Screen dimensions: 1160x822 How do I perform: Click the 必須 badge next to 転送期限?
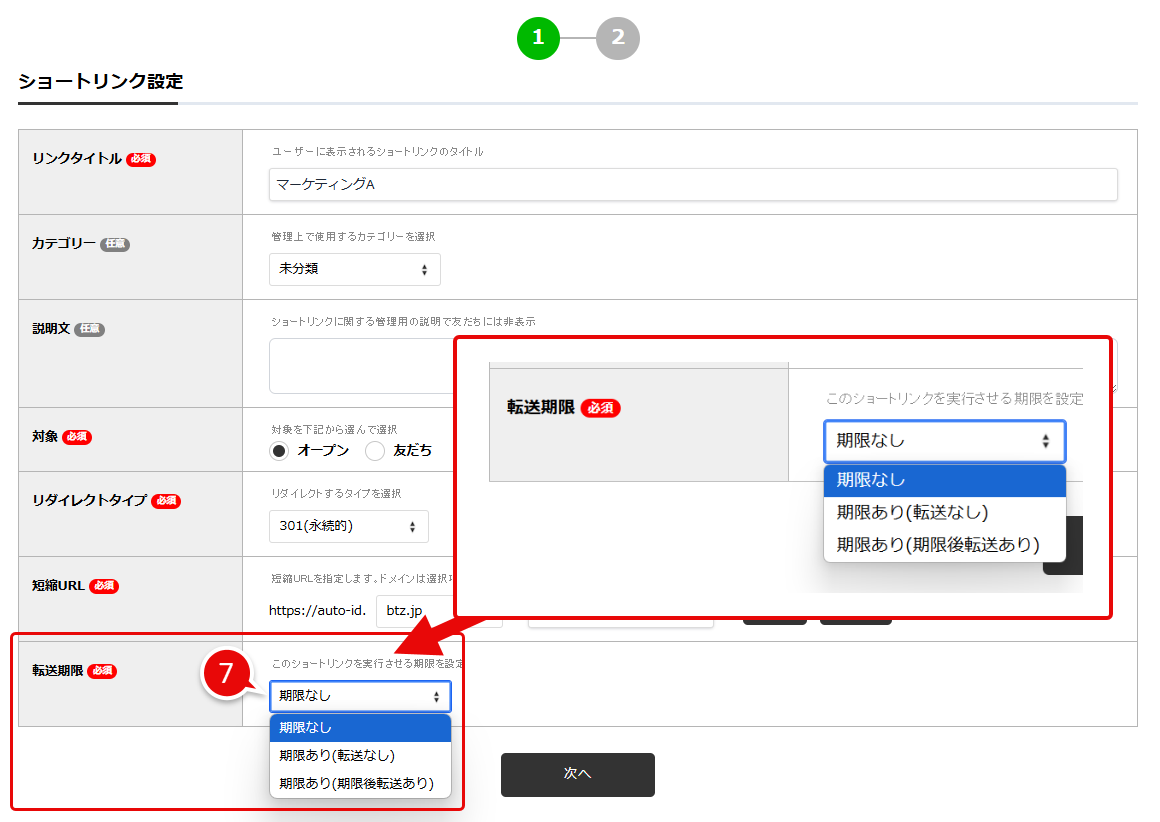(x=105, y=671)
